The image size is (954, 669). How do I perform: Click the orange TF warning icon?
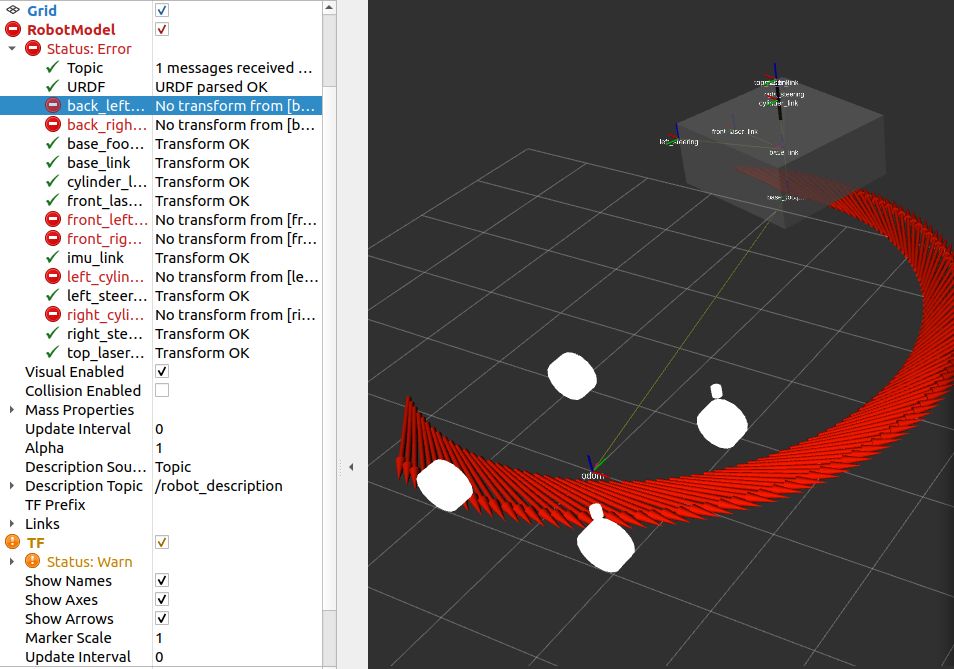click(x=13, y=542)
